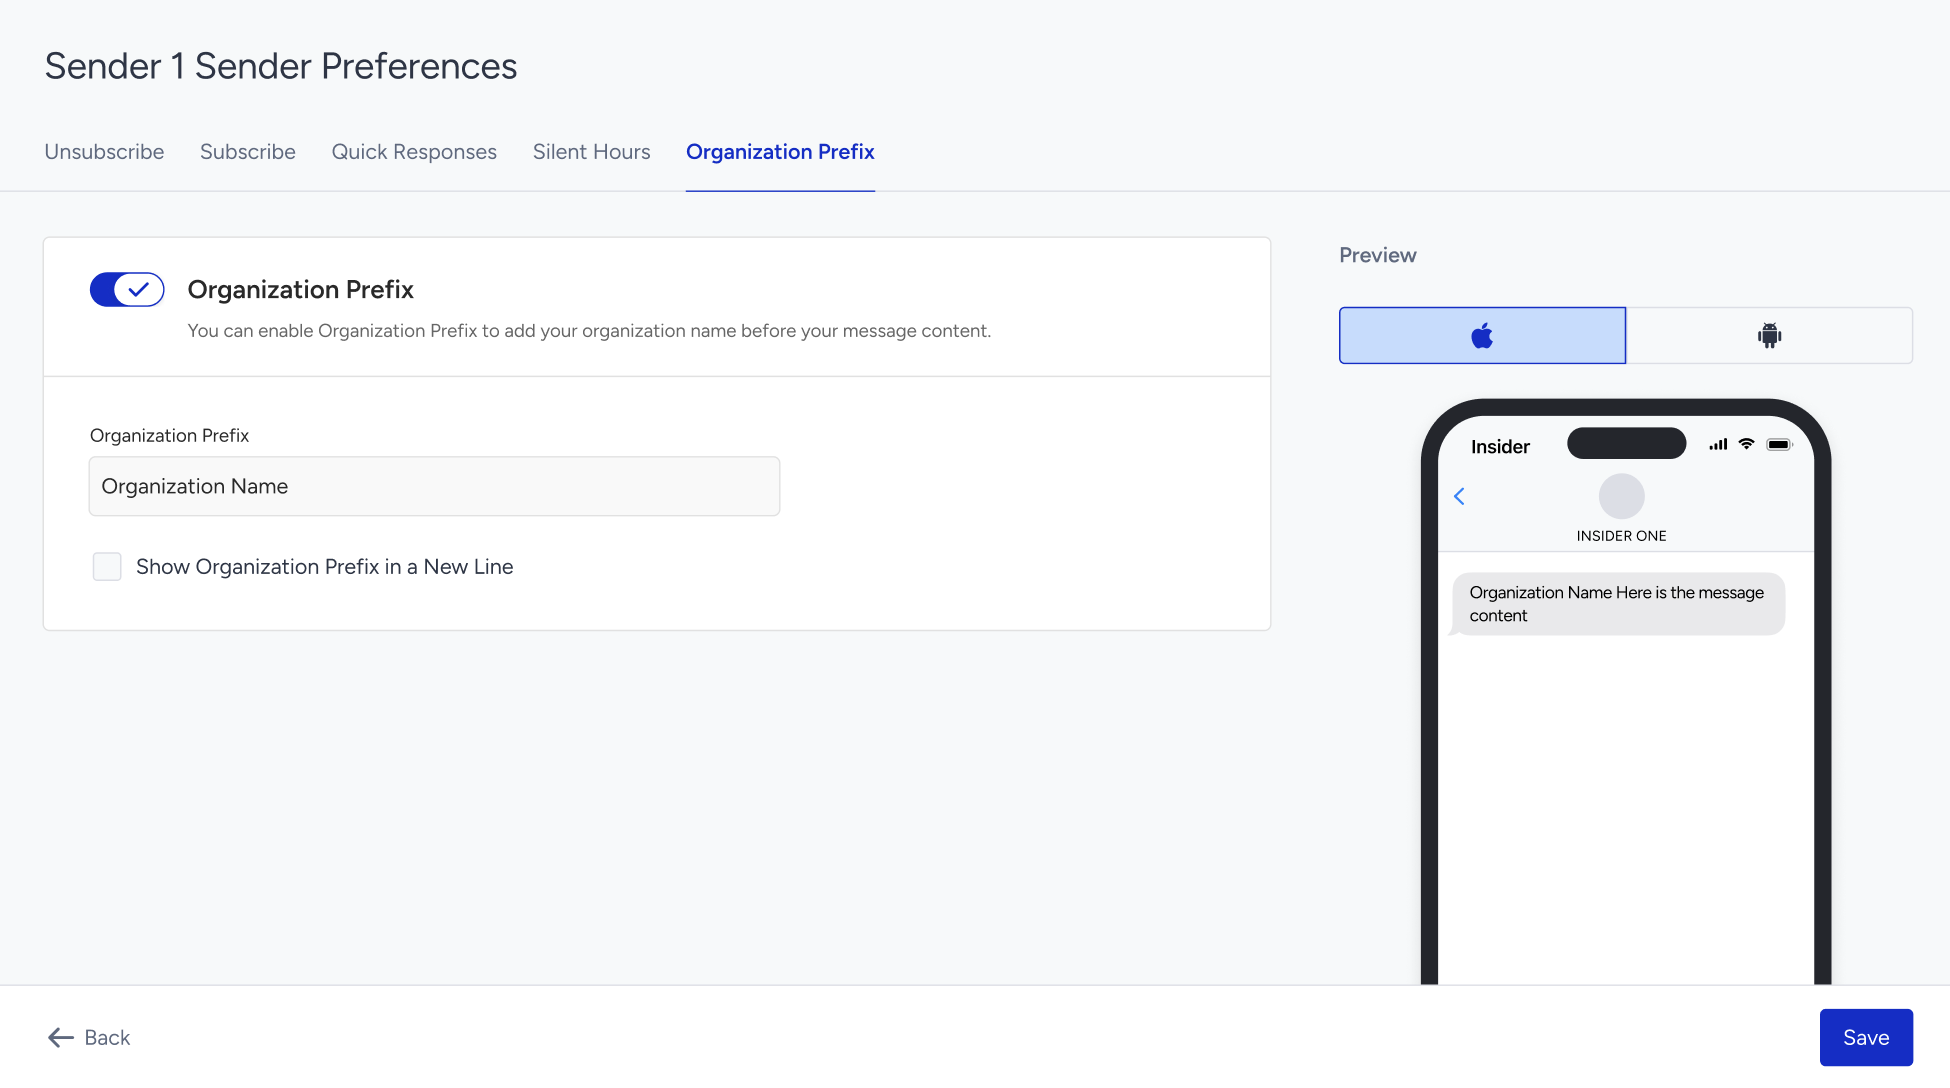Click the signal bars icon in phone preview
Image resolution: width=1950 pixels, height=1088 pixels.
[x=1718, y=444]
